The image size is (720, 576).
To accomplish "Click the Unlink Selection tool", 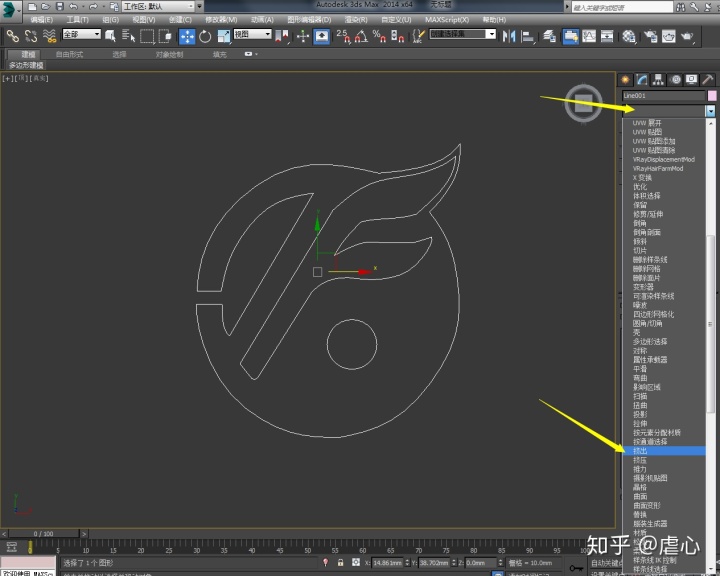I will tap(31, 36).
